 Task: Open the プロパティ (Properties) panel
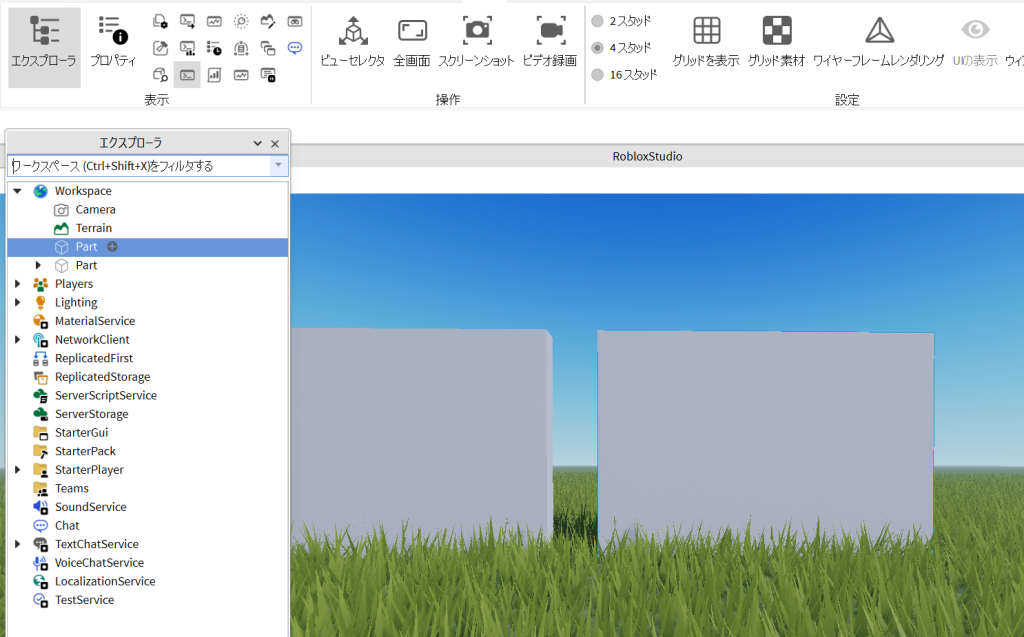[113, 42]
